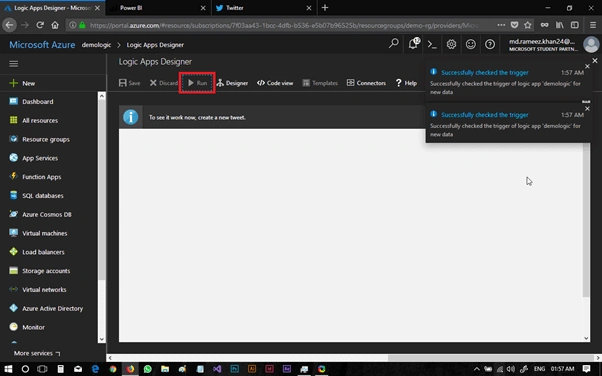Click Discard in the designer toolbar
602x376 pixels.
[164, 83]
